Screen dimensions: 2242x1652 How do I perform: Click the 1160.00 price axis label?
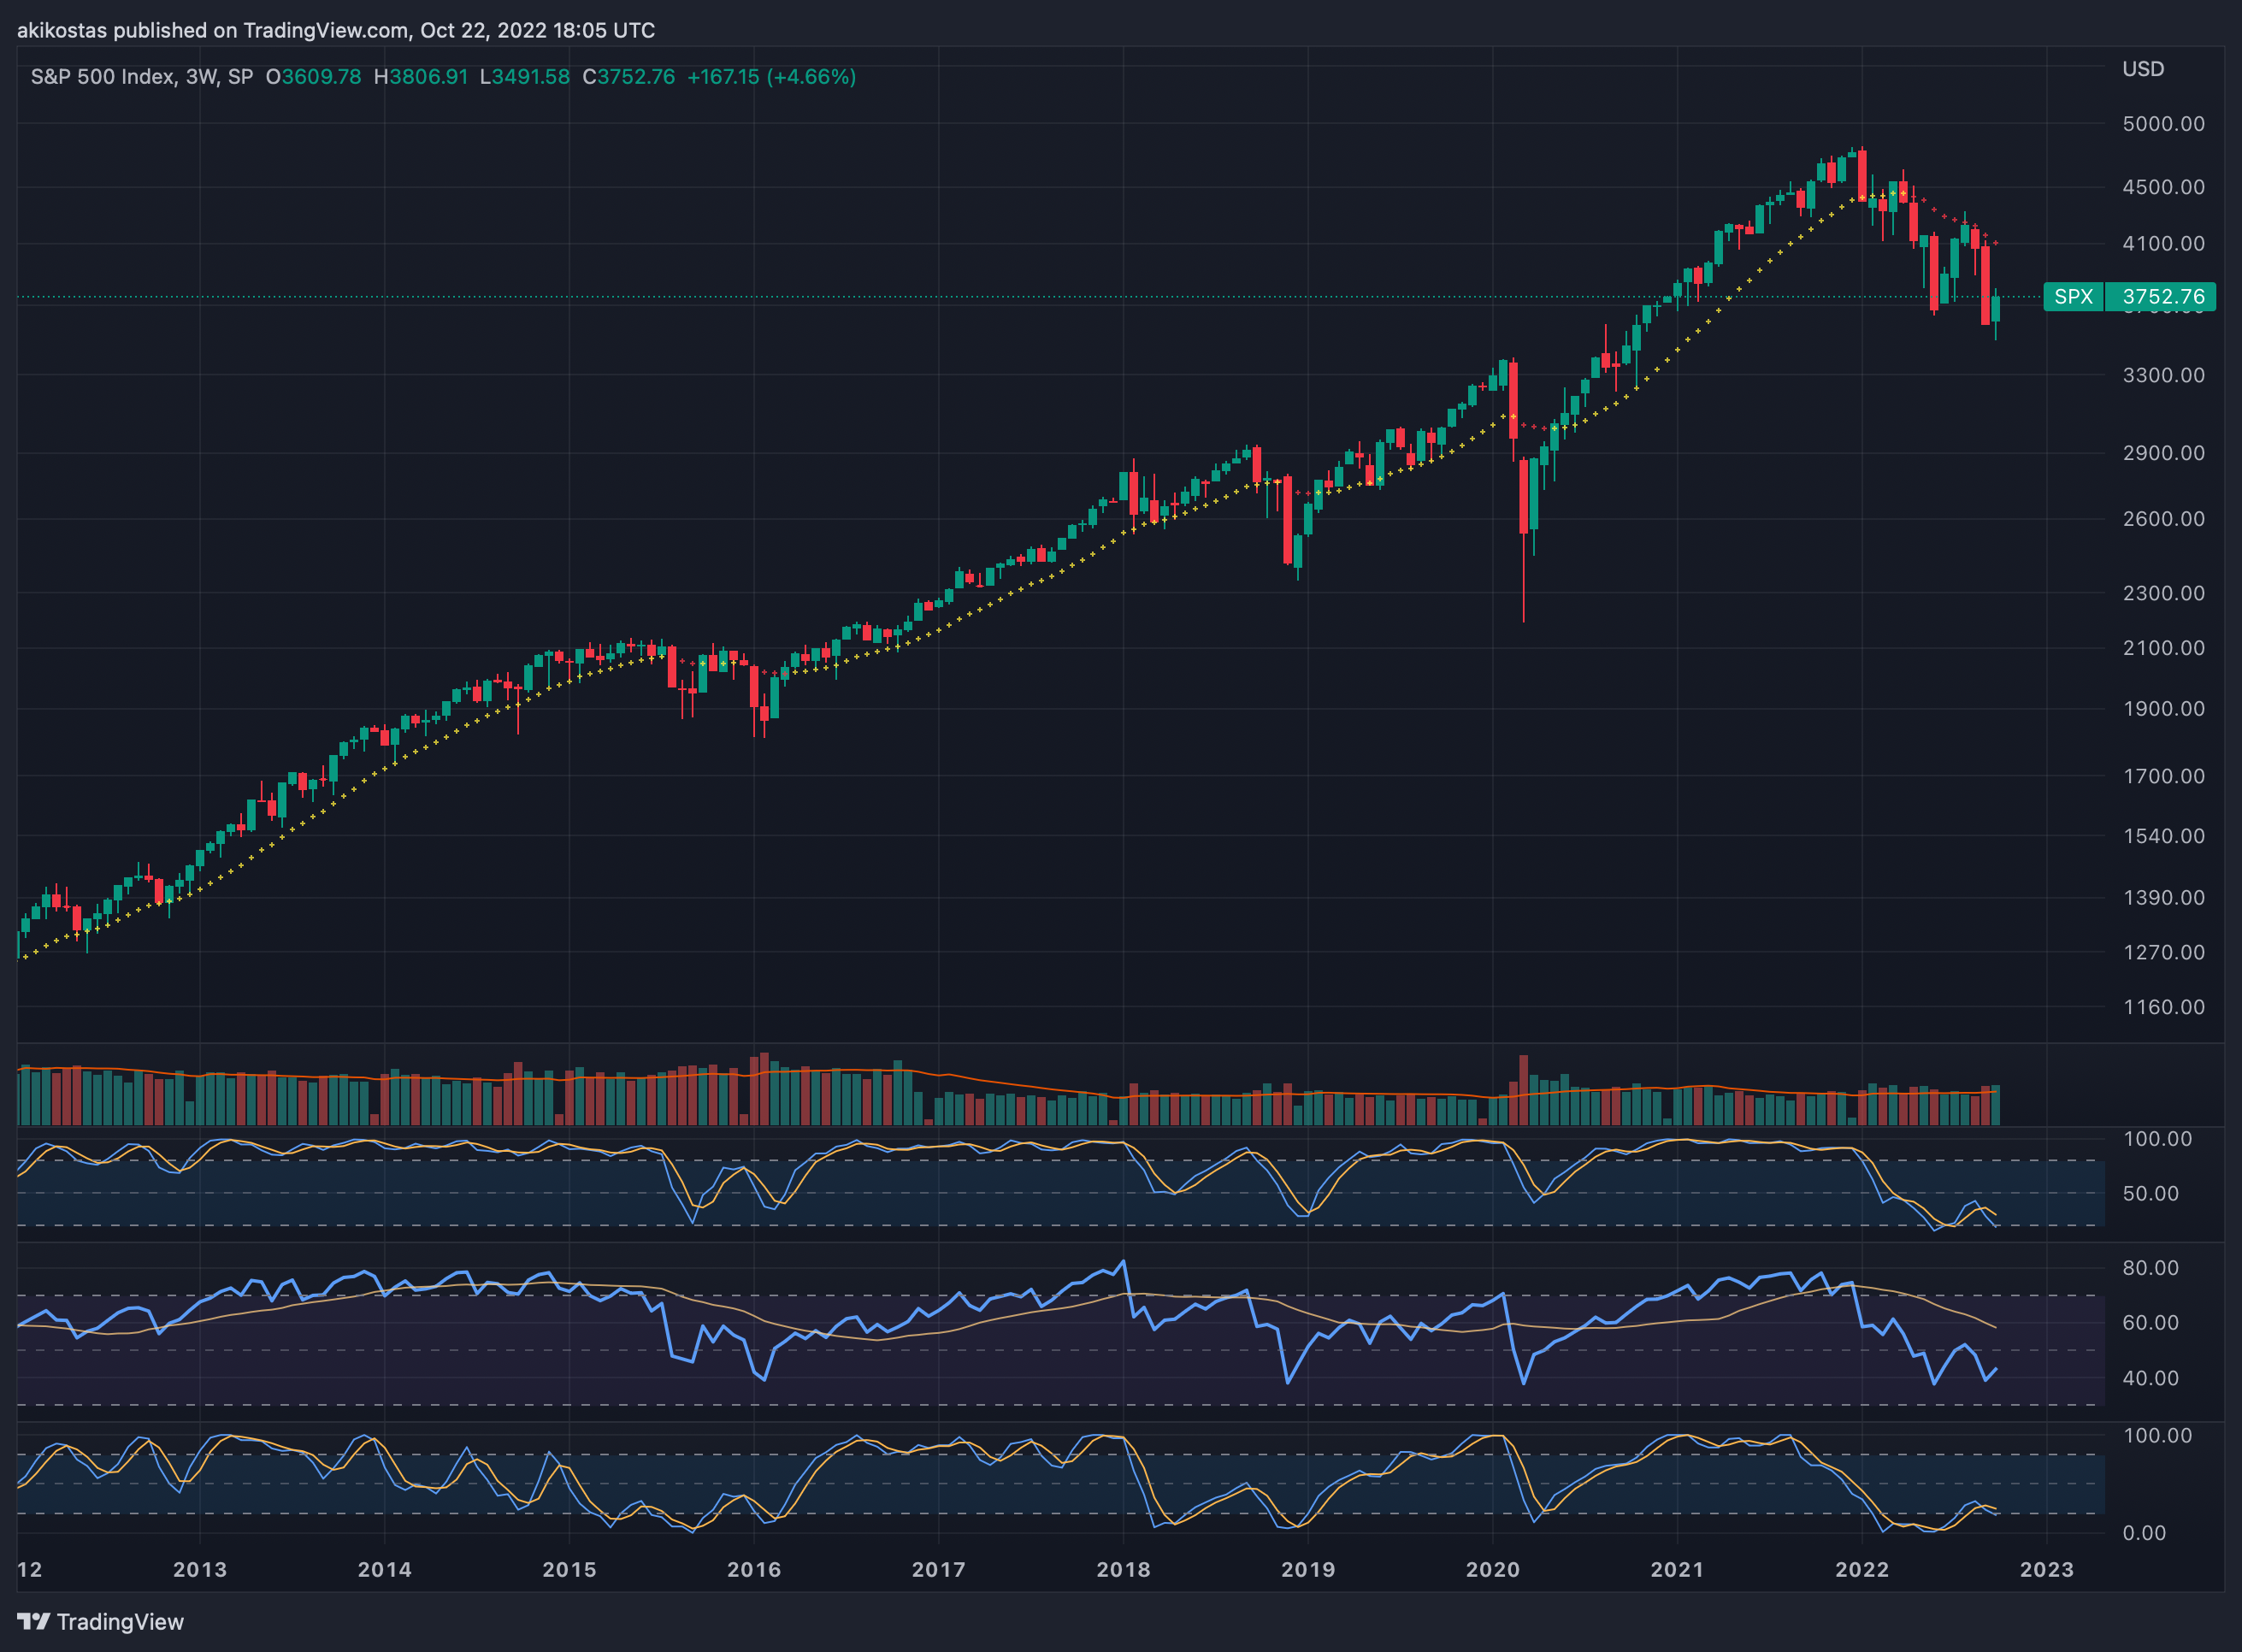point(2163,1007)
